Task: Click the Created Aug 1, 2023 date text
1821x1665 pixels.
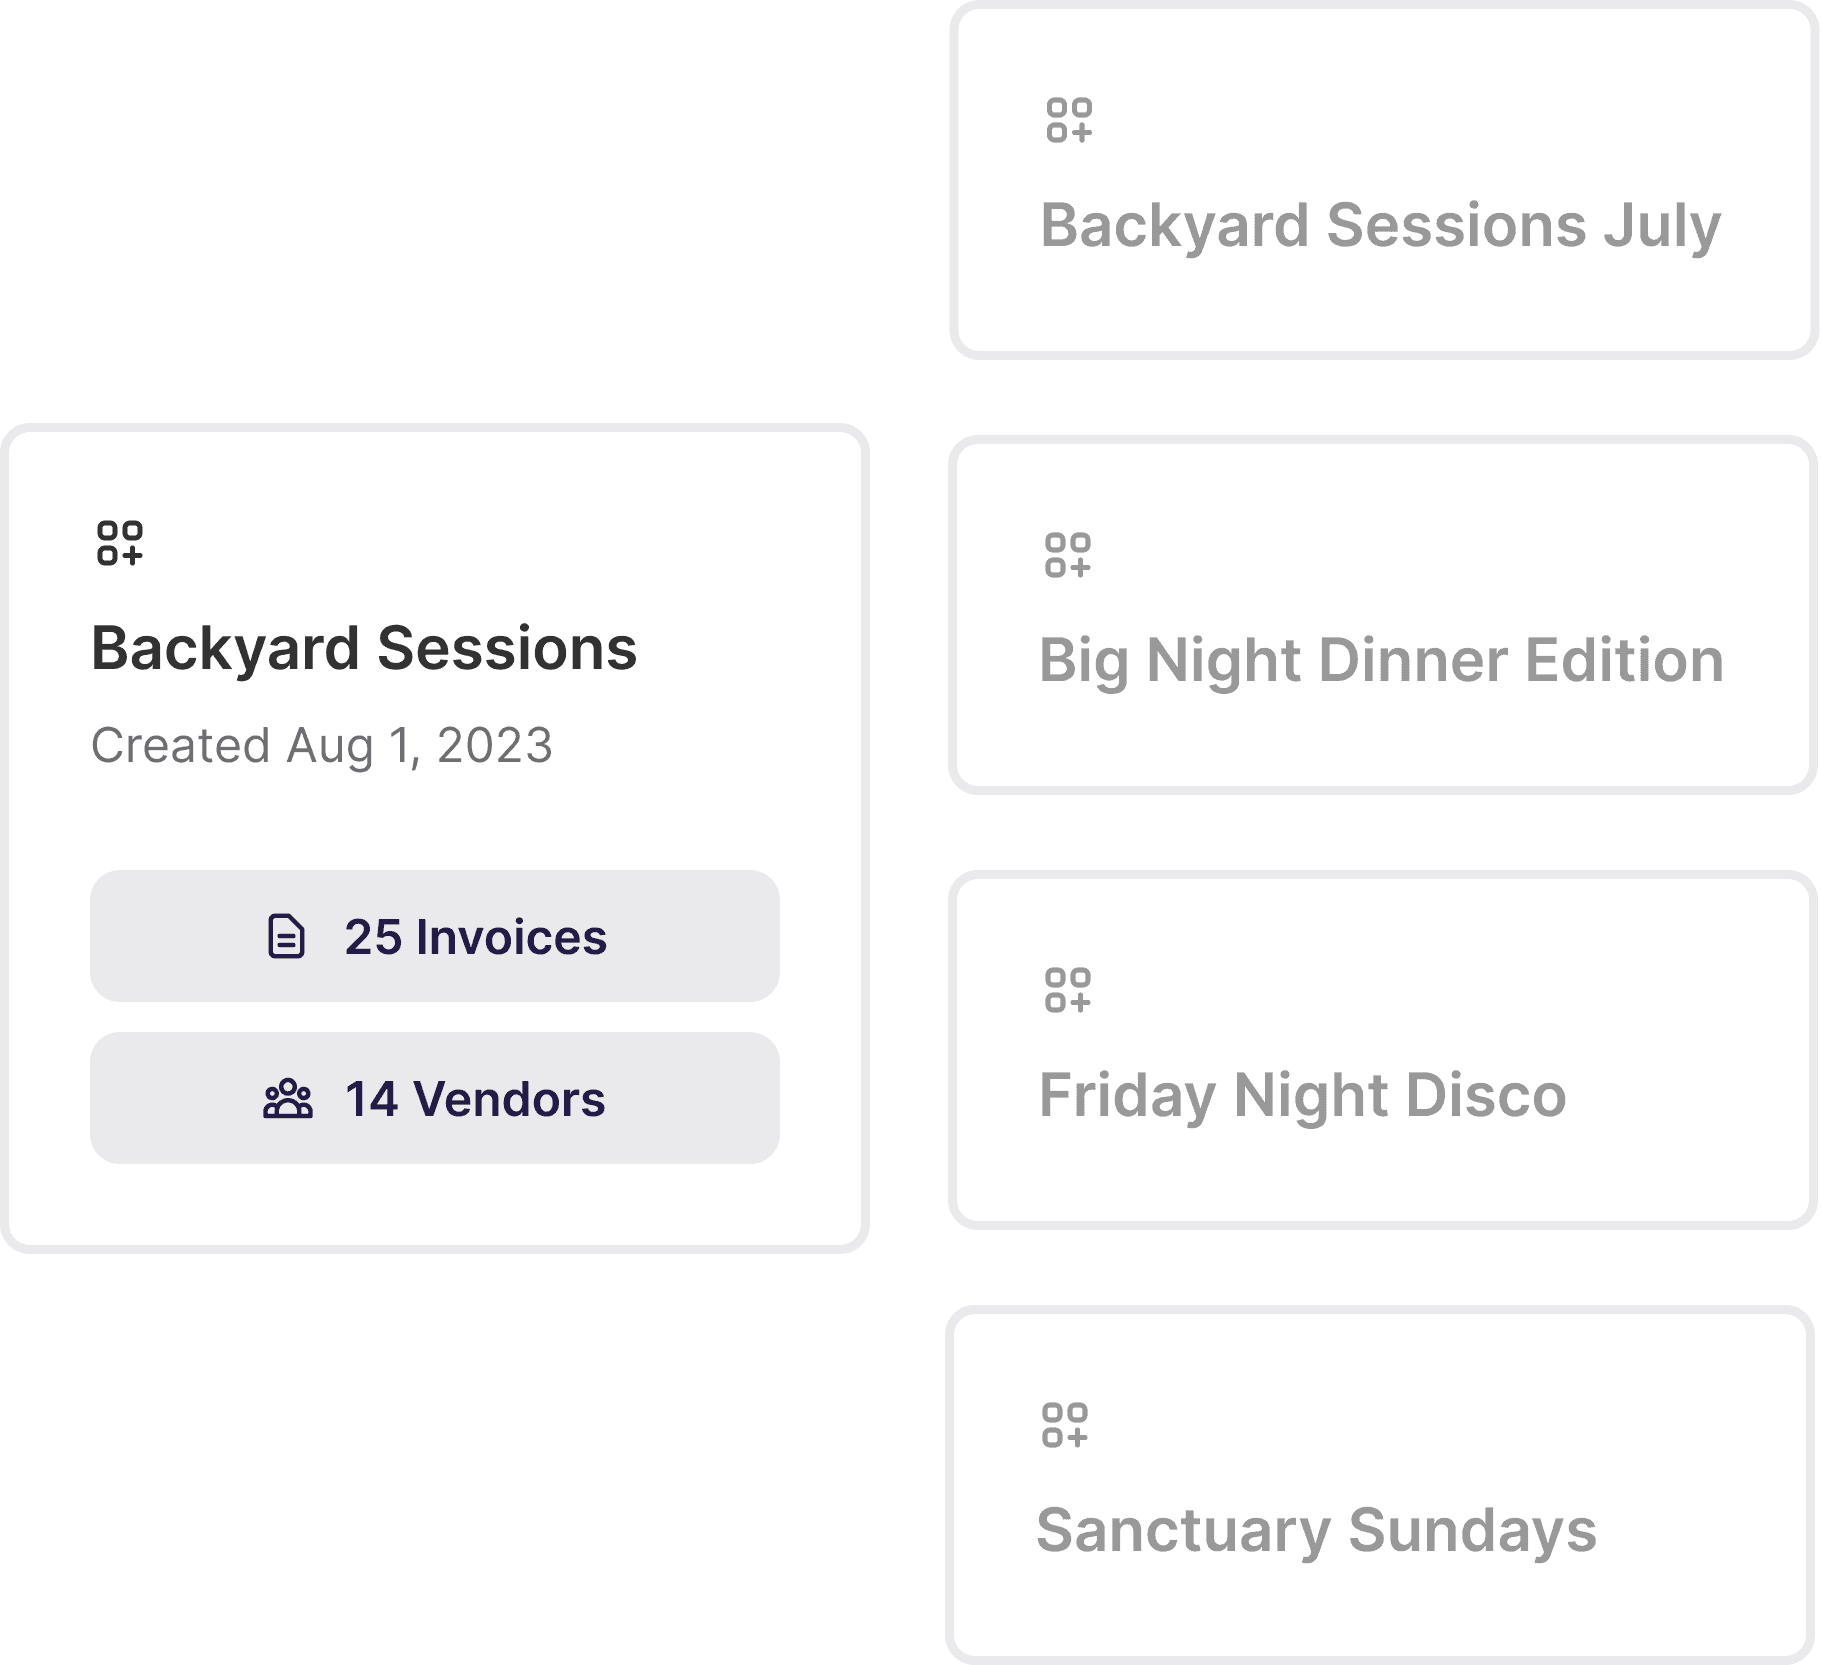Action: pyautogui.click(x=322, y=746)
